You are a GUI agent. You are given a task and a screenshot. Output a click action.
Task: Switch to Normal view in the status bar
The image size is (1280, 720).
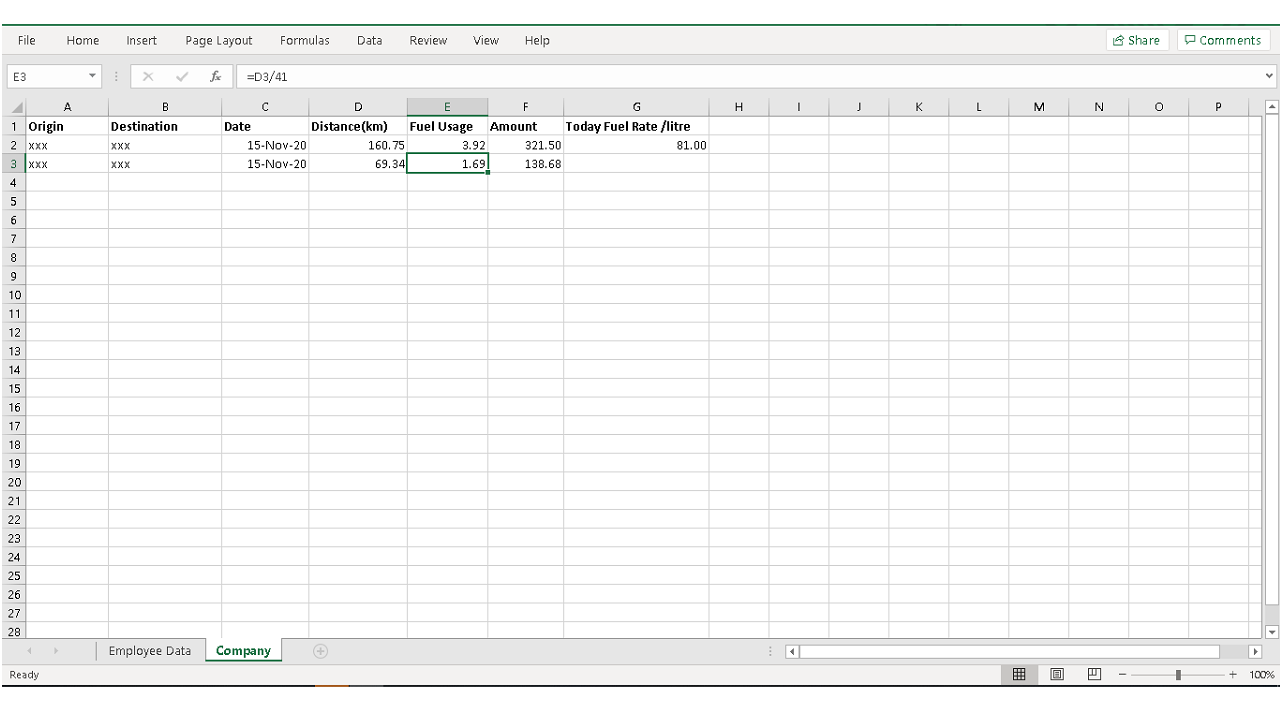click(x=1019, y=674)
